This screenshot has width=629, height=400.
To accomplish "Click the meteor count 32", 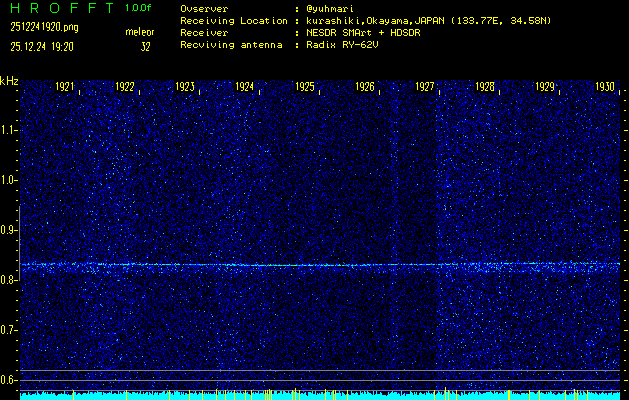I will point(145,47).
